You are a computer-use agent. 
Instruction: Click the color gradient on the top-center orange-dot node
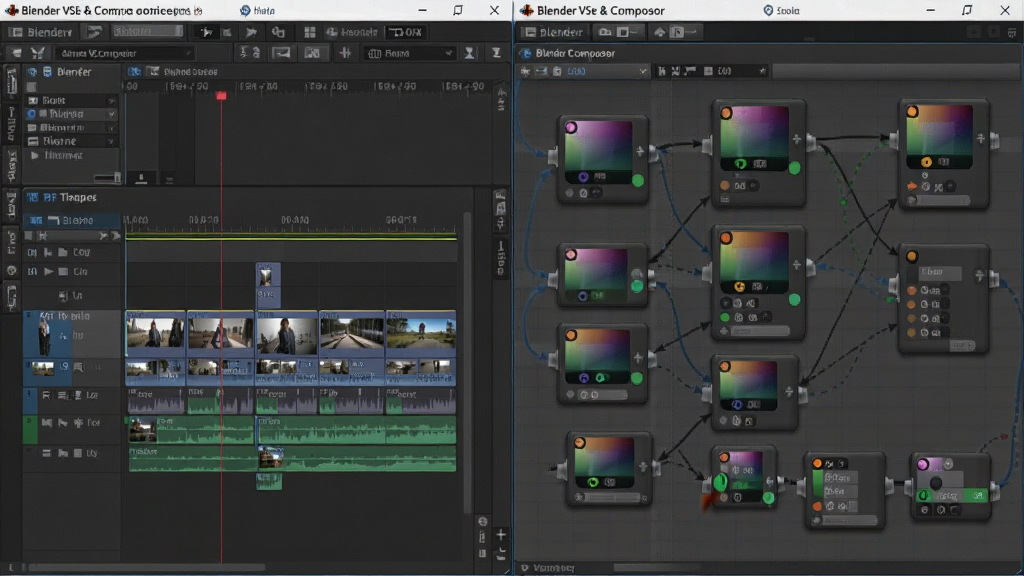click(754, 132)
